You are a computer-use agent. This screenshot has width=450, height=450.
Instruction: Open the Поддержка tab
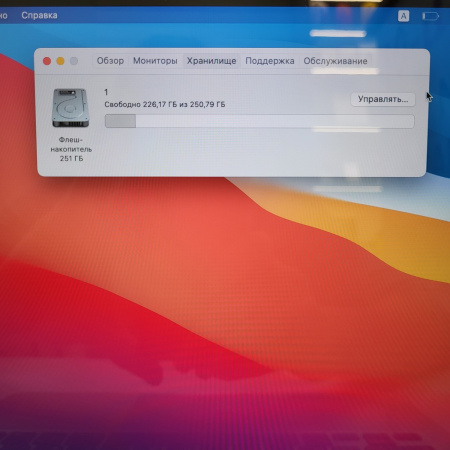point(270,61)
